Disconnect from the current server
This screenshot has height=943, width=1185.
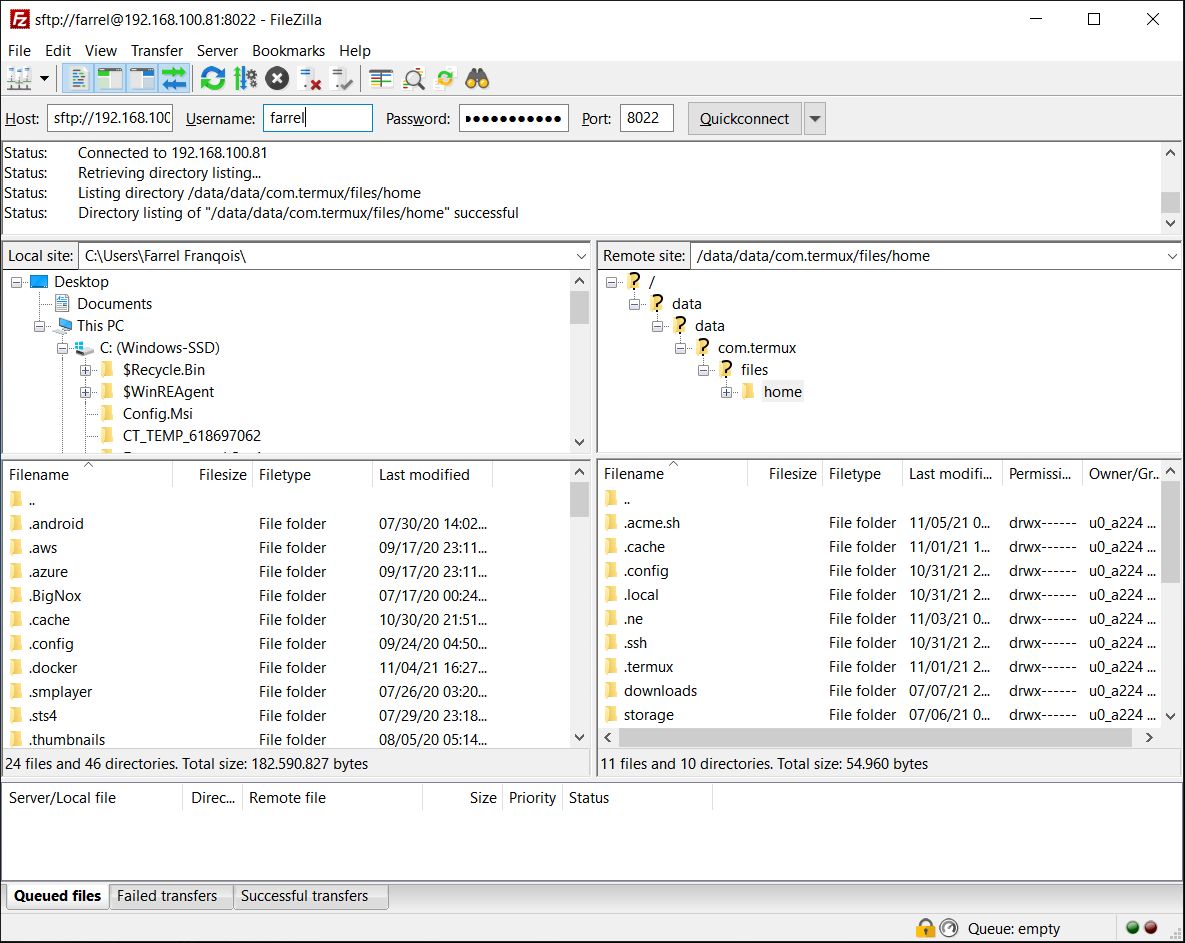(310, 79)
